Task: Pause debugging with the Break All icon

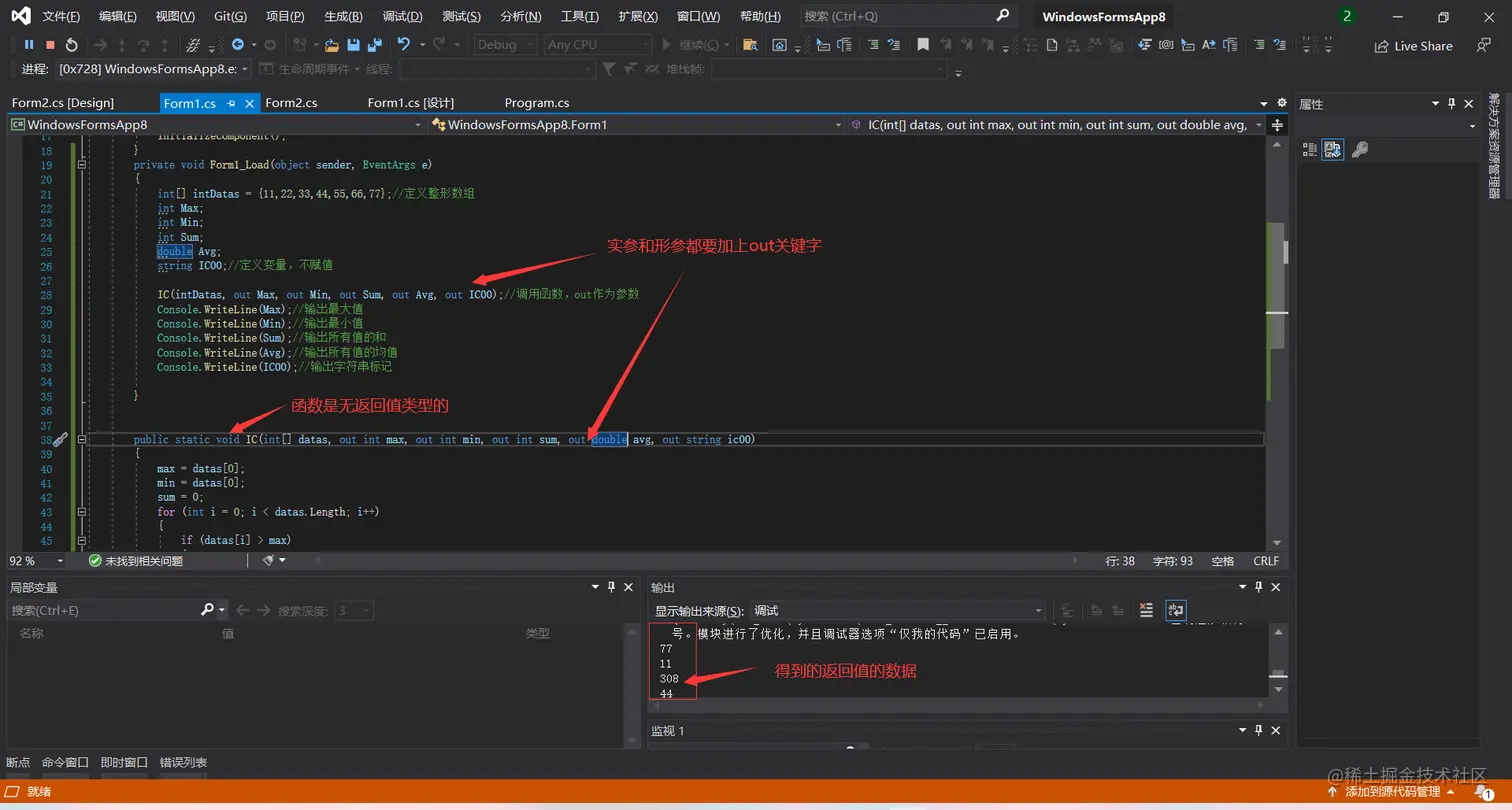Action: tap(29, 45)
